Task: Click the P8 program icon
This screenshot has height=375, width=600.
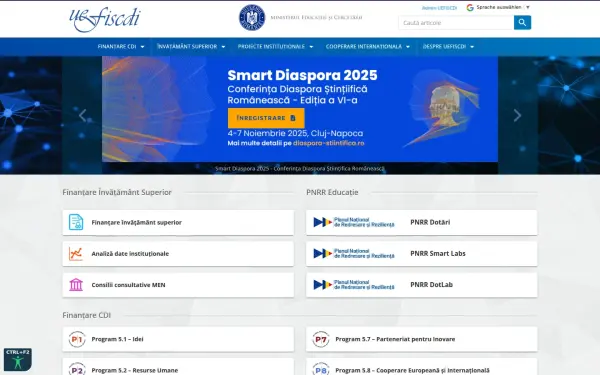Action: click(321, 369)
